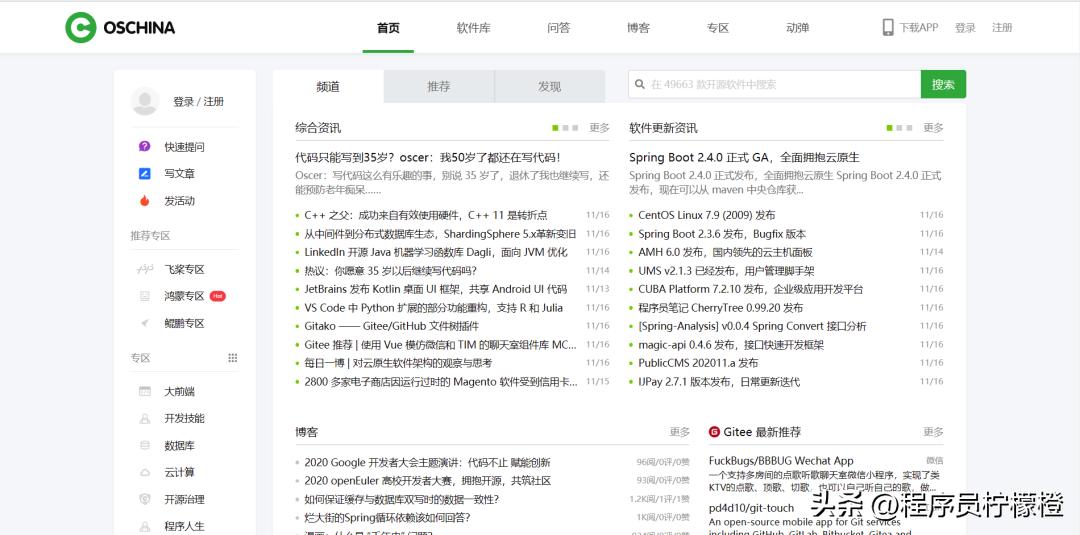The height and width of the screenshot is (535, 1080).
Task: Click the 程序人生 sidebar icon
Action: [145, 526]
